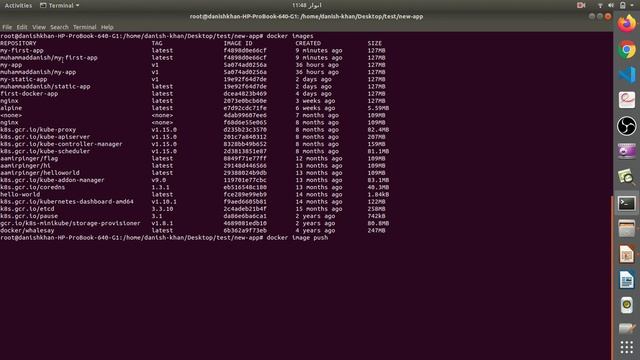640x360 pixels.
Task: Open the battery status icon in top bar
Action: pyautogui.click(x=622, y=5)
